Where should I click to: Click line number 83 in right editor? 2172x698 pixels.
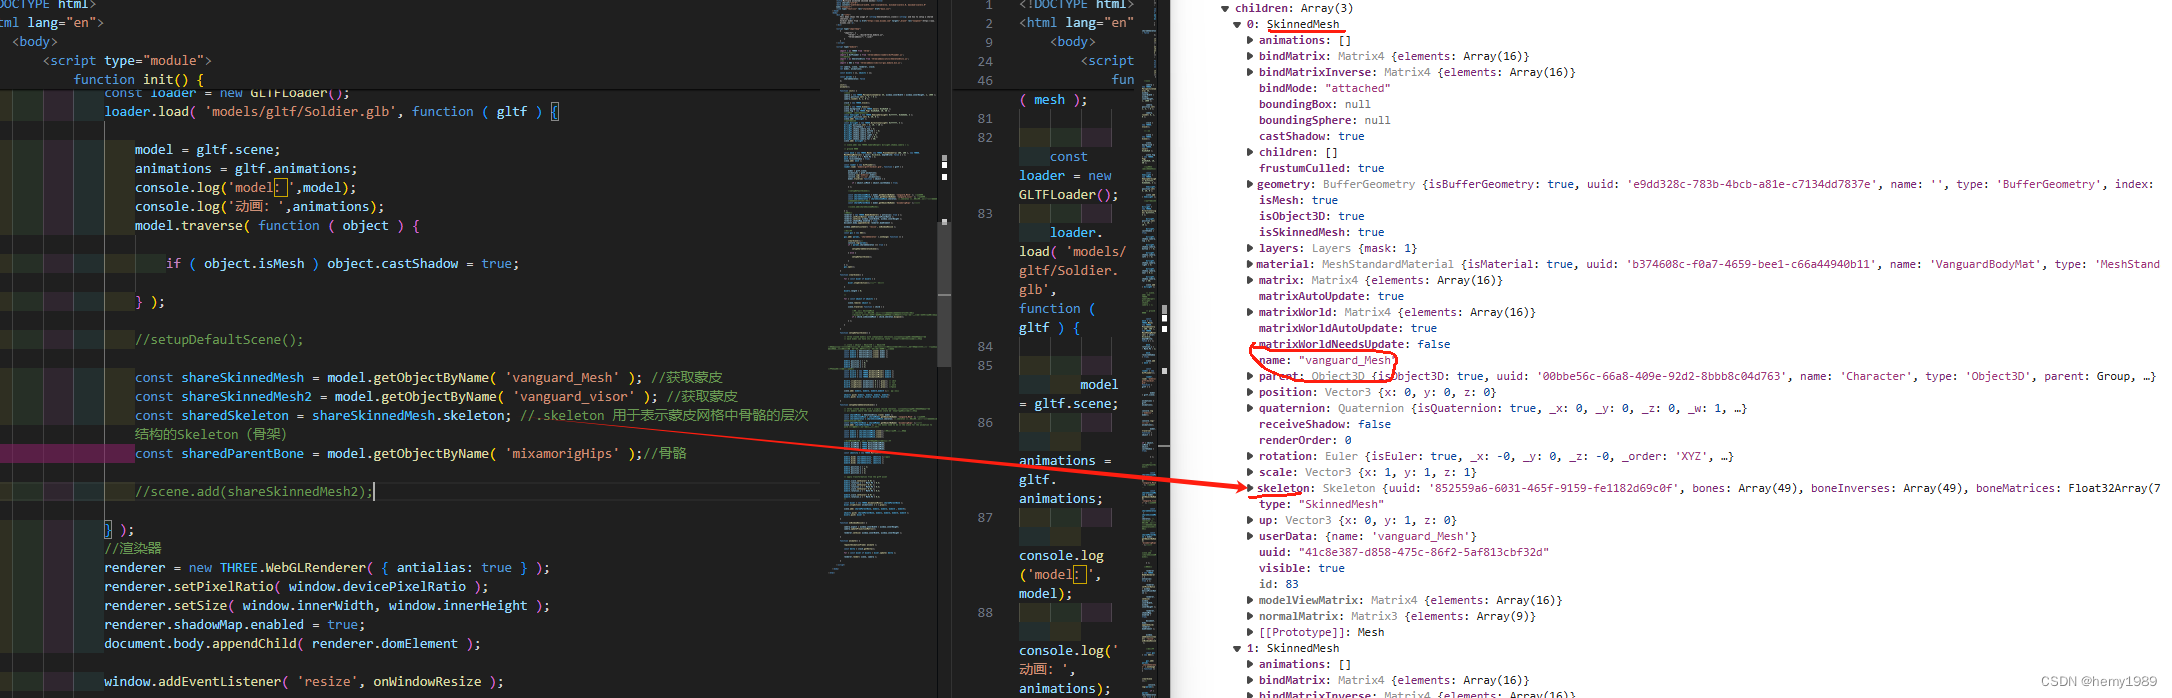pyautogui.click(x=985, y=213)
